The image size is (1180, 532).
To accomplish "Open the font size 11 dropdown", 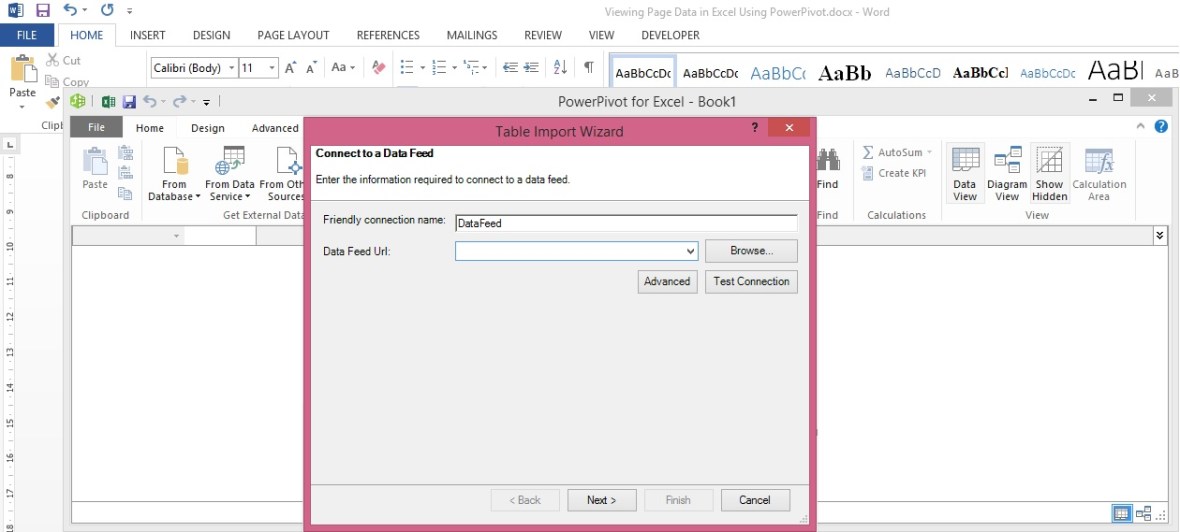I will (272, 68).
